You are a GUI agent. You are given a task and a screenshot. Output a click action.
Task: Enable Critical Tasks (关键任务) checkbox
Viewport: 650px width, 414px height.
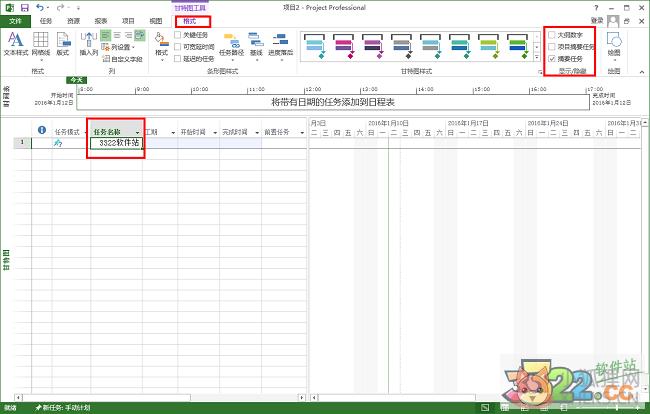pos(178,35)
